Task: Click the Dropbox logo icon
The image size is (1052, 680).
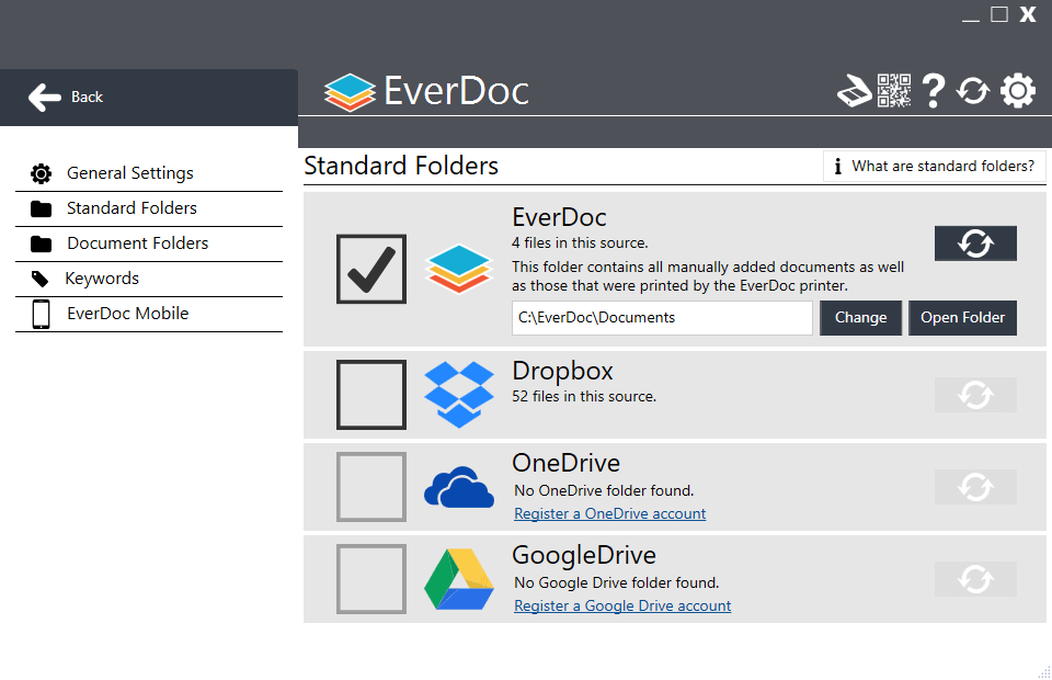Action: click(x=459, y=394)
